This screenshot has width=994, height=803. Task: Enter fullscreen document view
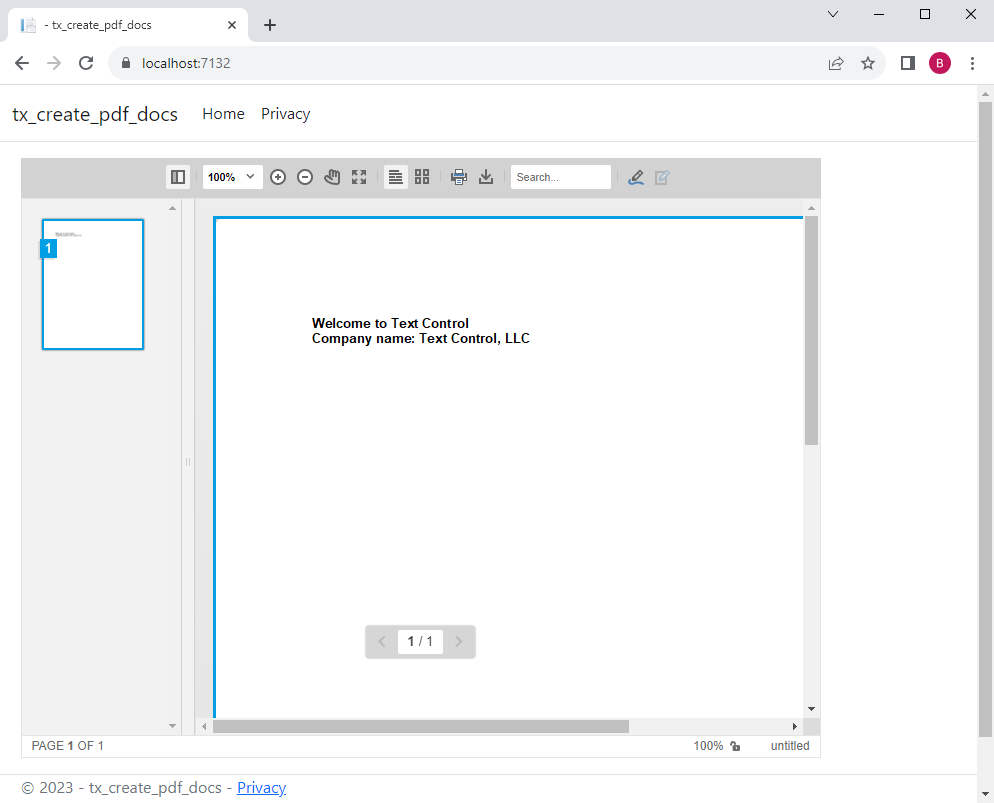click(359, 176)
